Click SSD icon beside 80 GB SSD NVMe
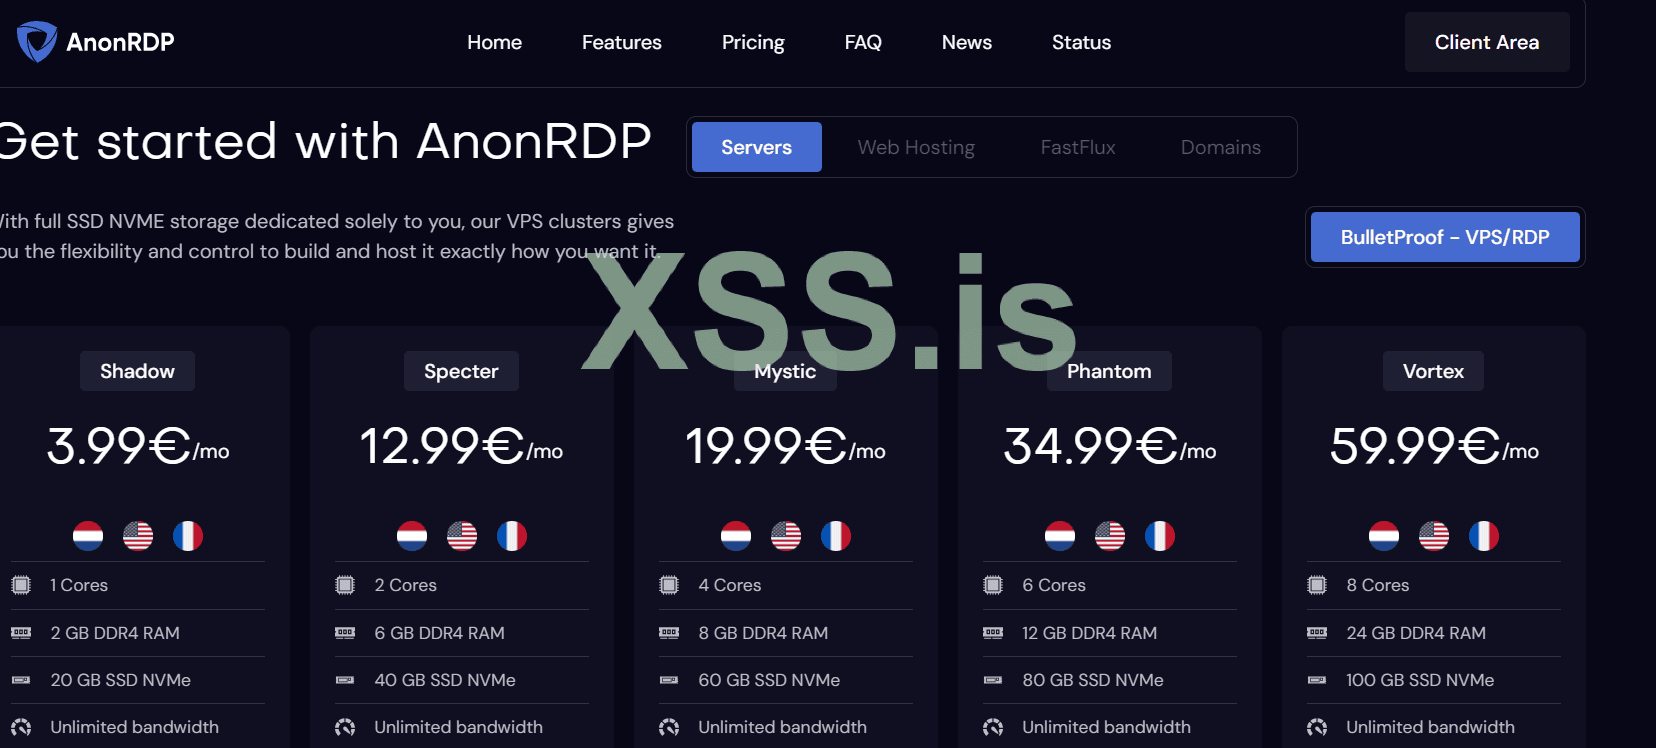 tap(993, 680)
